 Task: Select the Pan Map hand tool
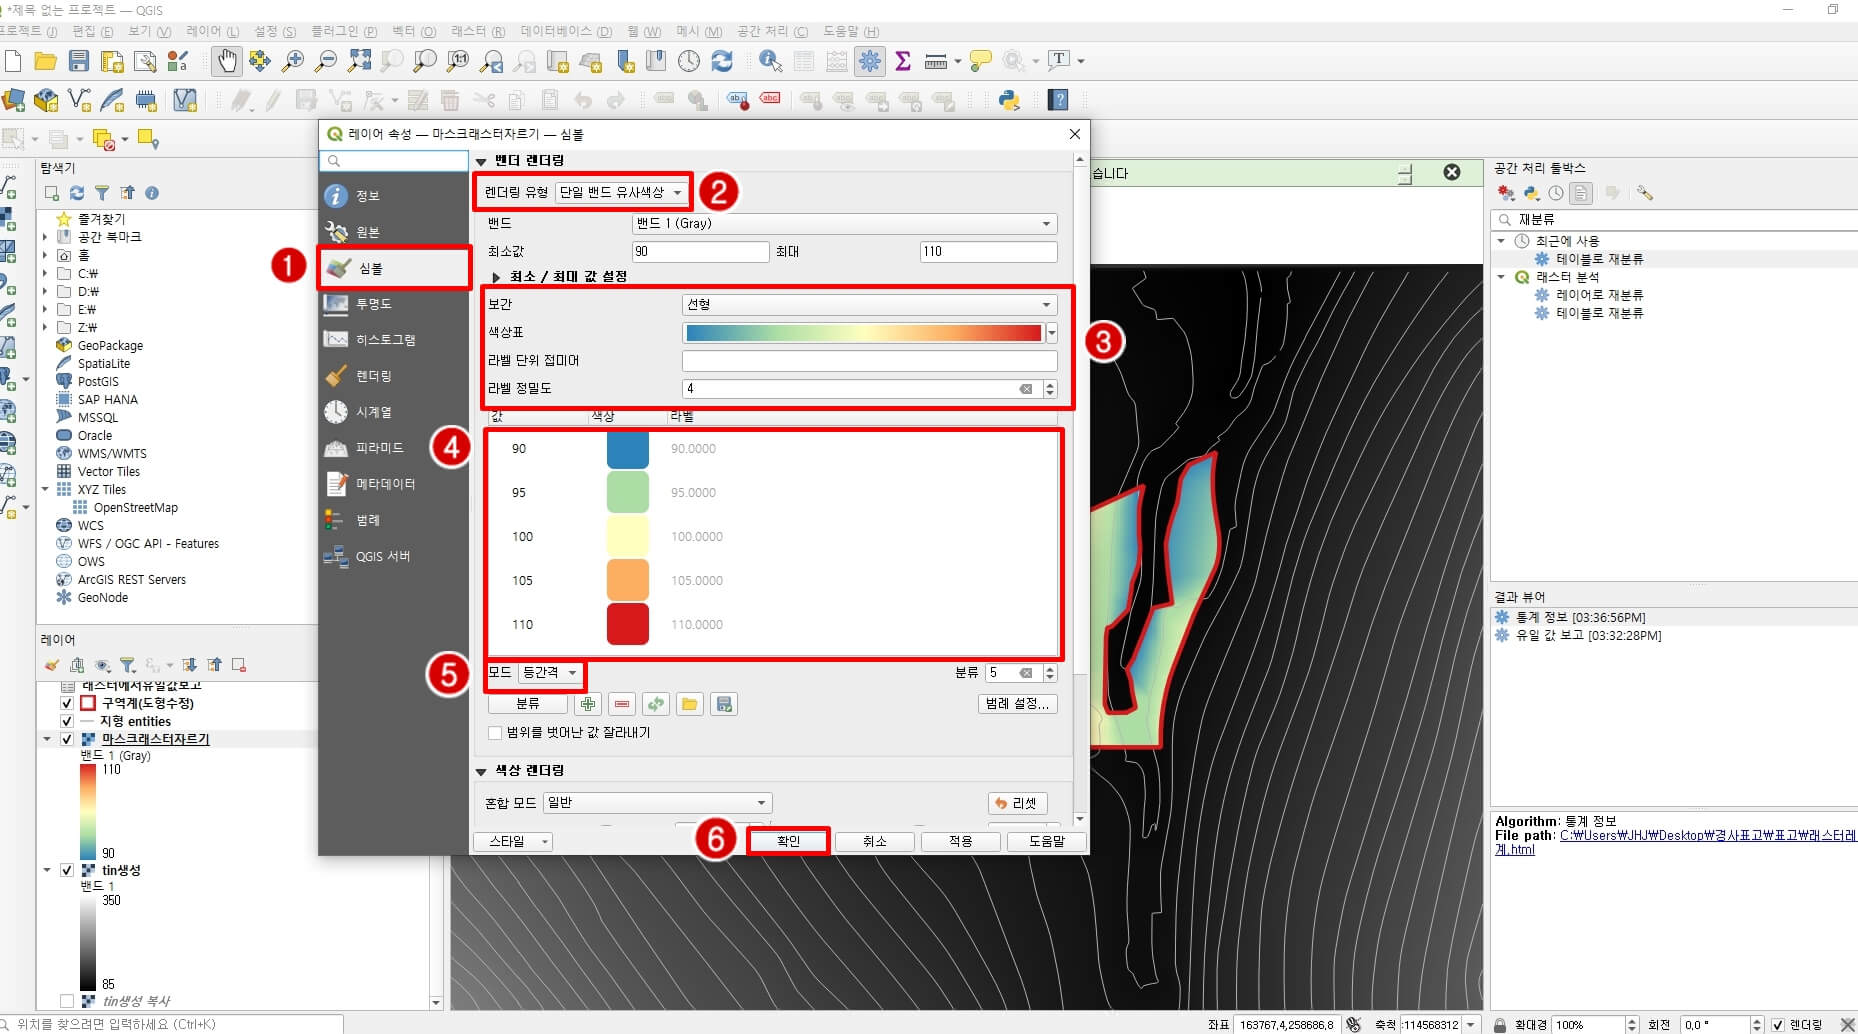click(x=227, y=61)
